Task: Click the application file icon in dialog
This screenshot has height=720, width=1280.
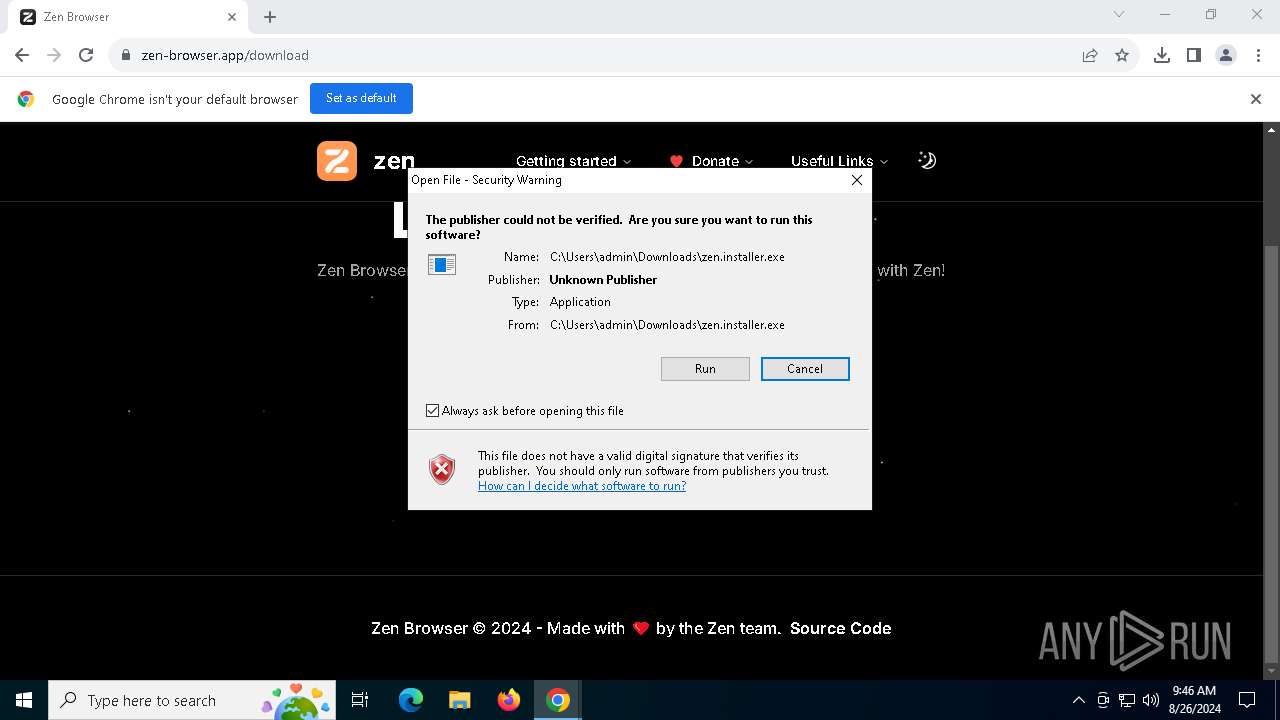Action: tap(442, 265)
